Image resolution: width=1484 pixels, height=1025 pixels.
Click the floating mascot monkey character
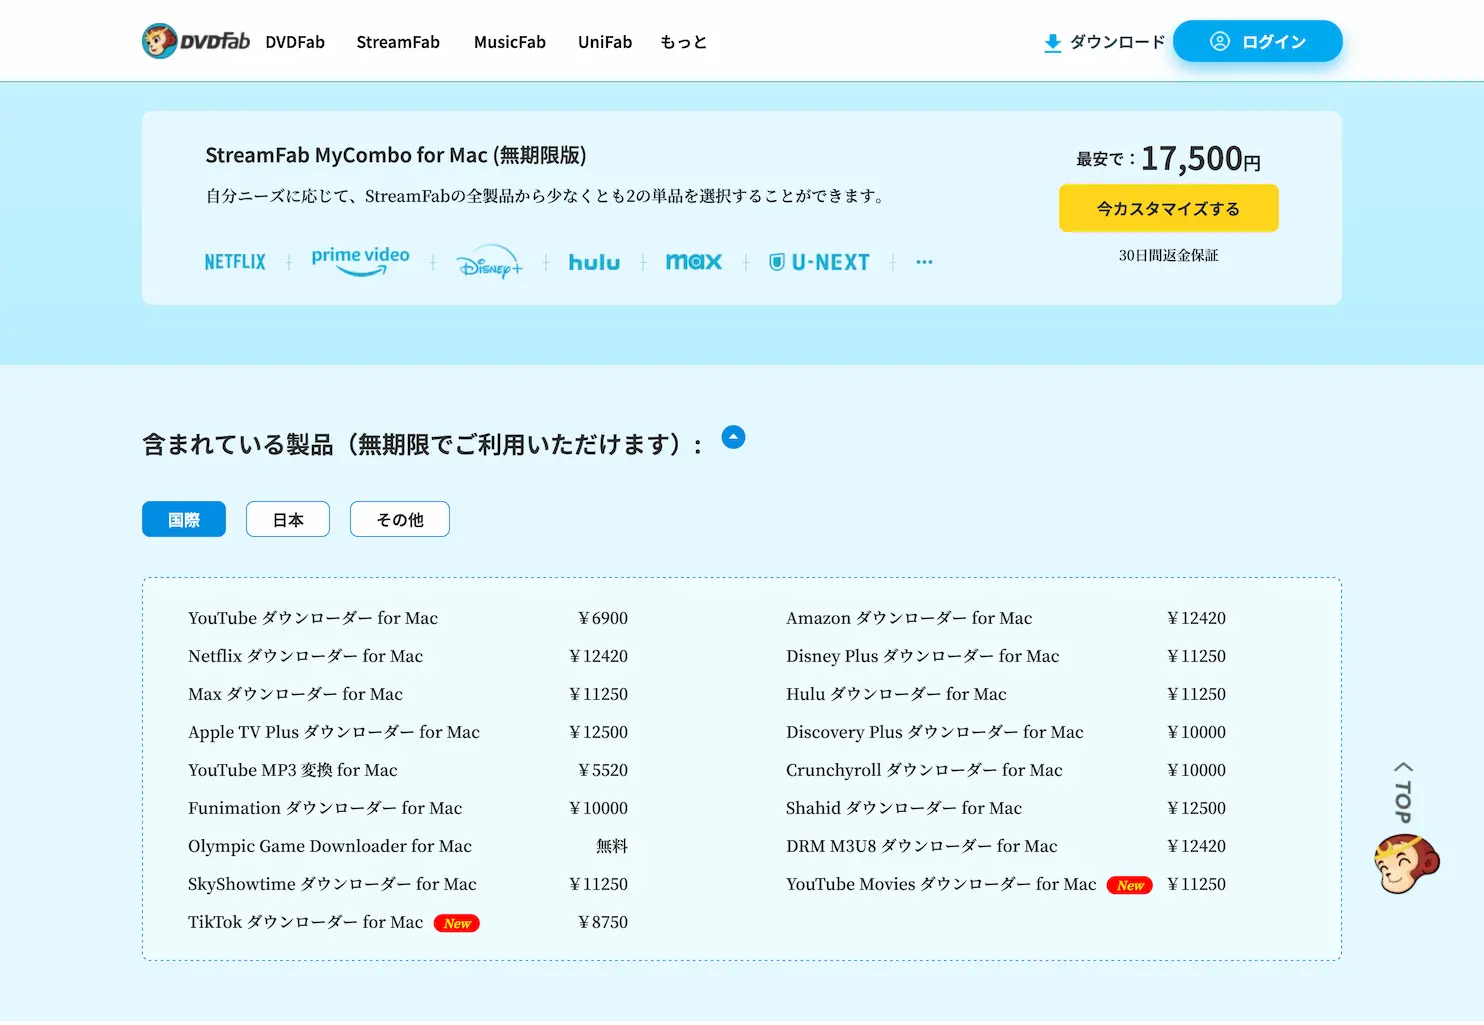(x=1405, y=862)
